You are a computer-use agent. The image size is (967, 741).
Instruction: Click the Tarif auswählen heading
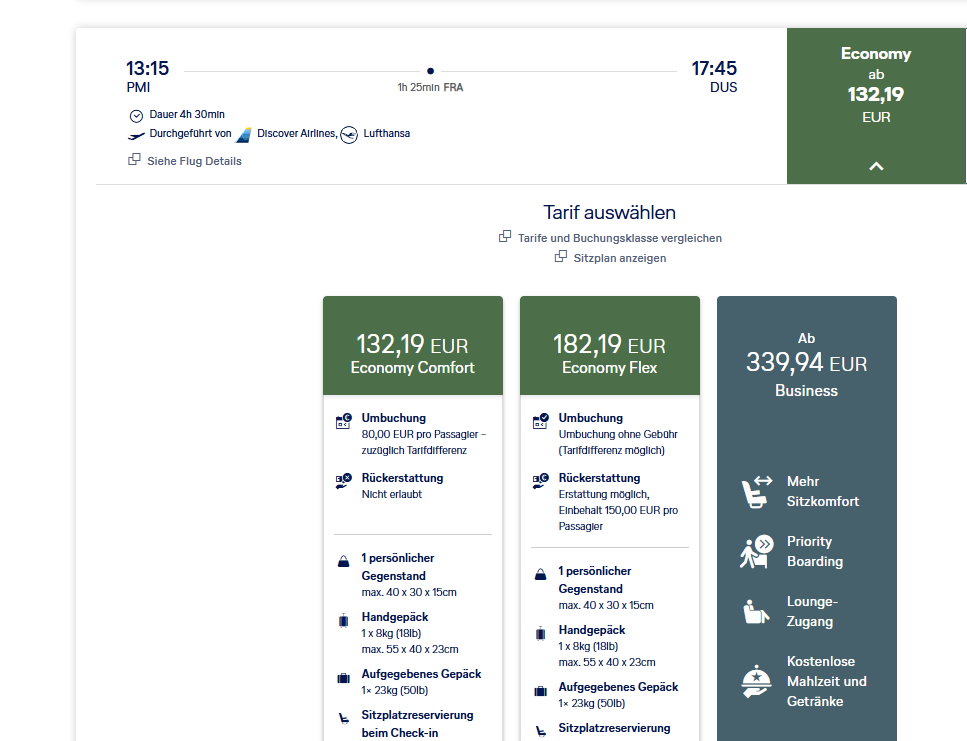[x=609, y=213]
